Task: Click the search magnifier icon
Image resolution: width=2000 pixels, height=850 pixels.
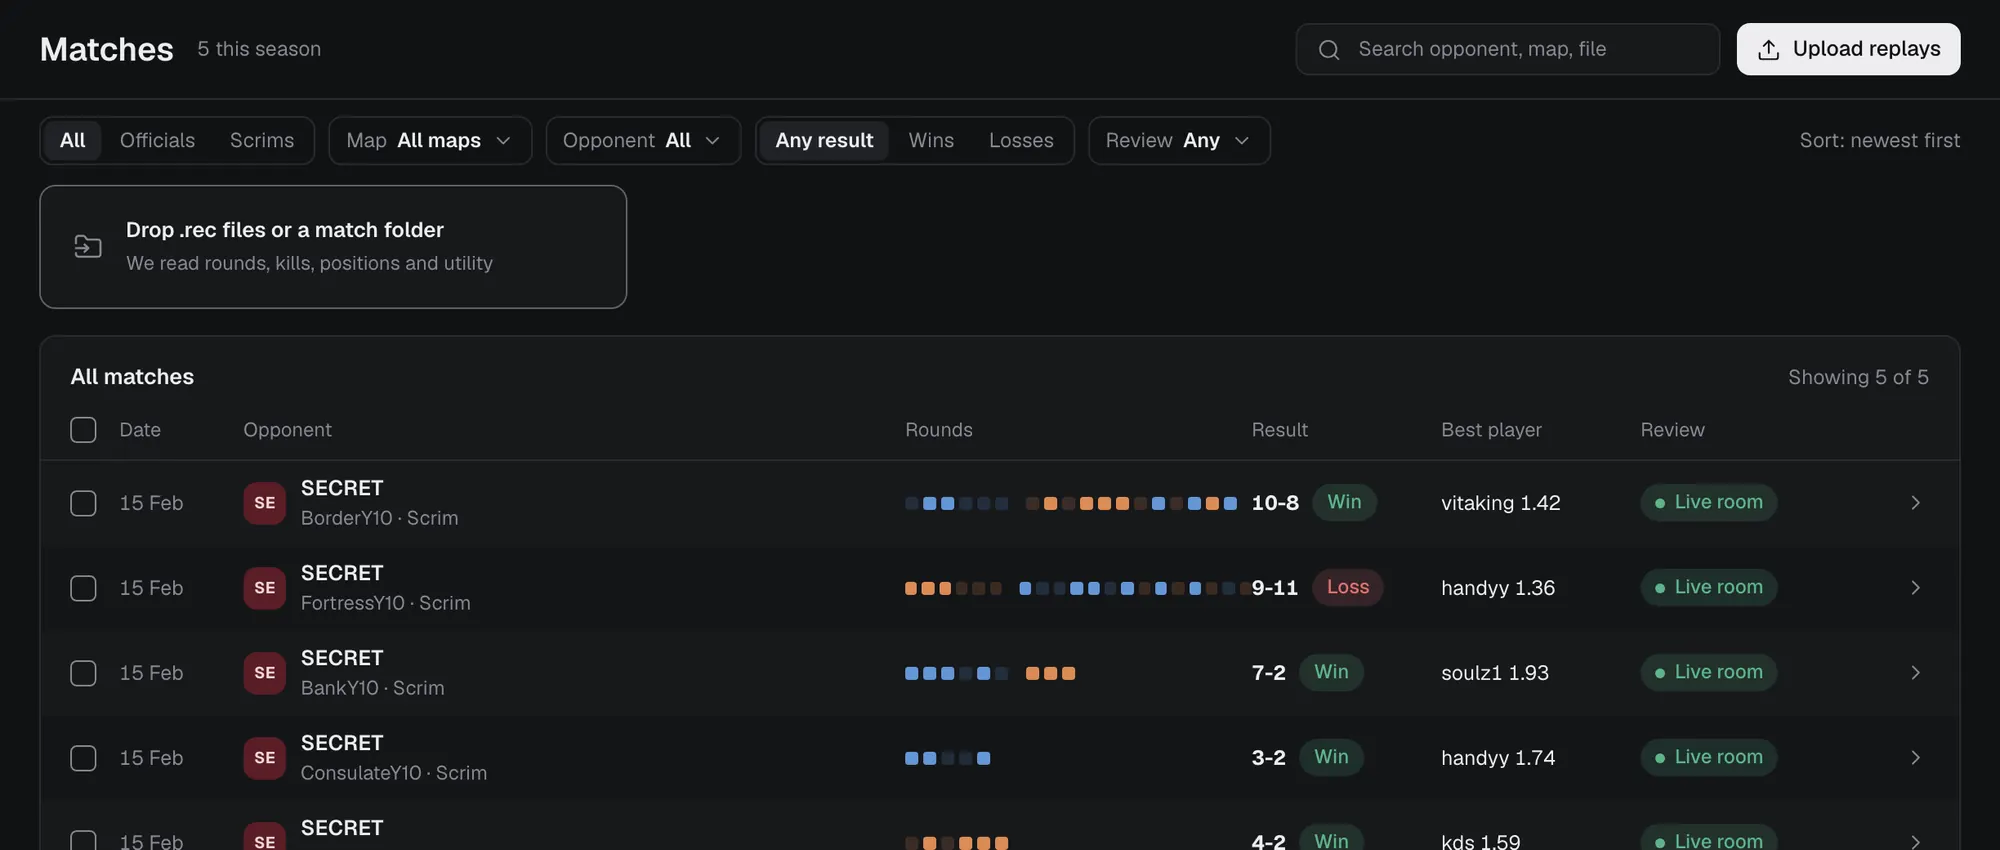Action: click(x=1329, y=49)
